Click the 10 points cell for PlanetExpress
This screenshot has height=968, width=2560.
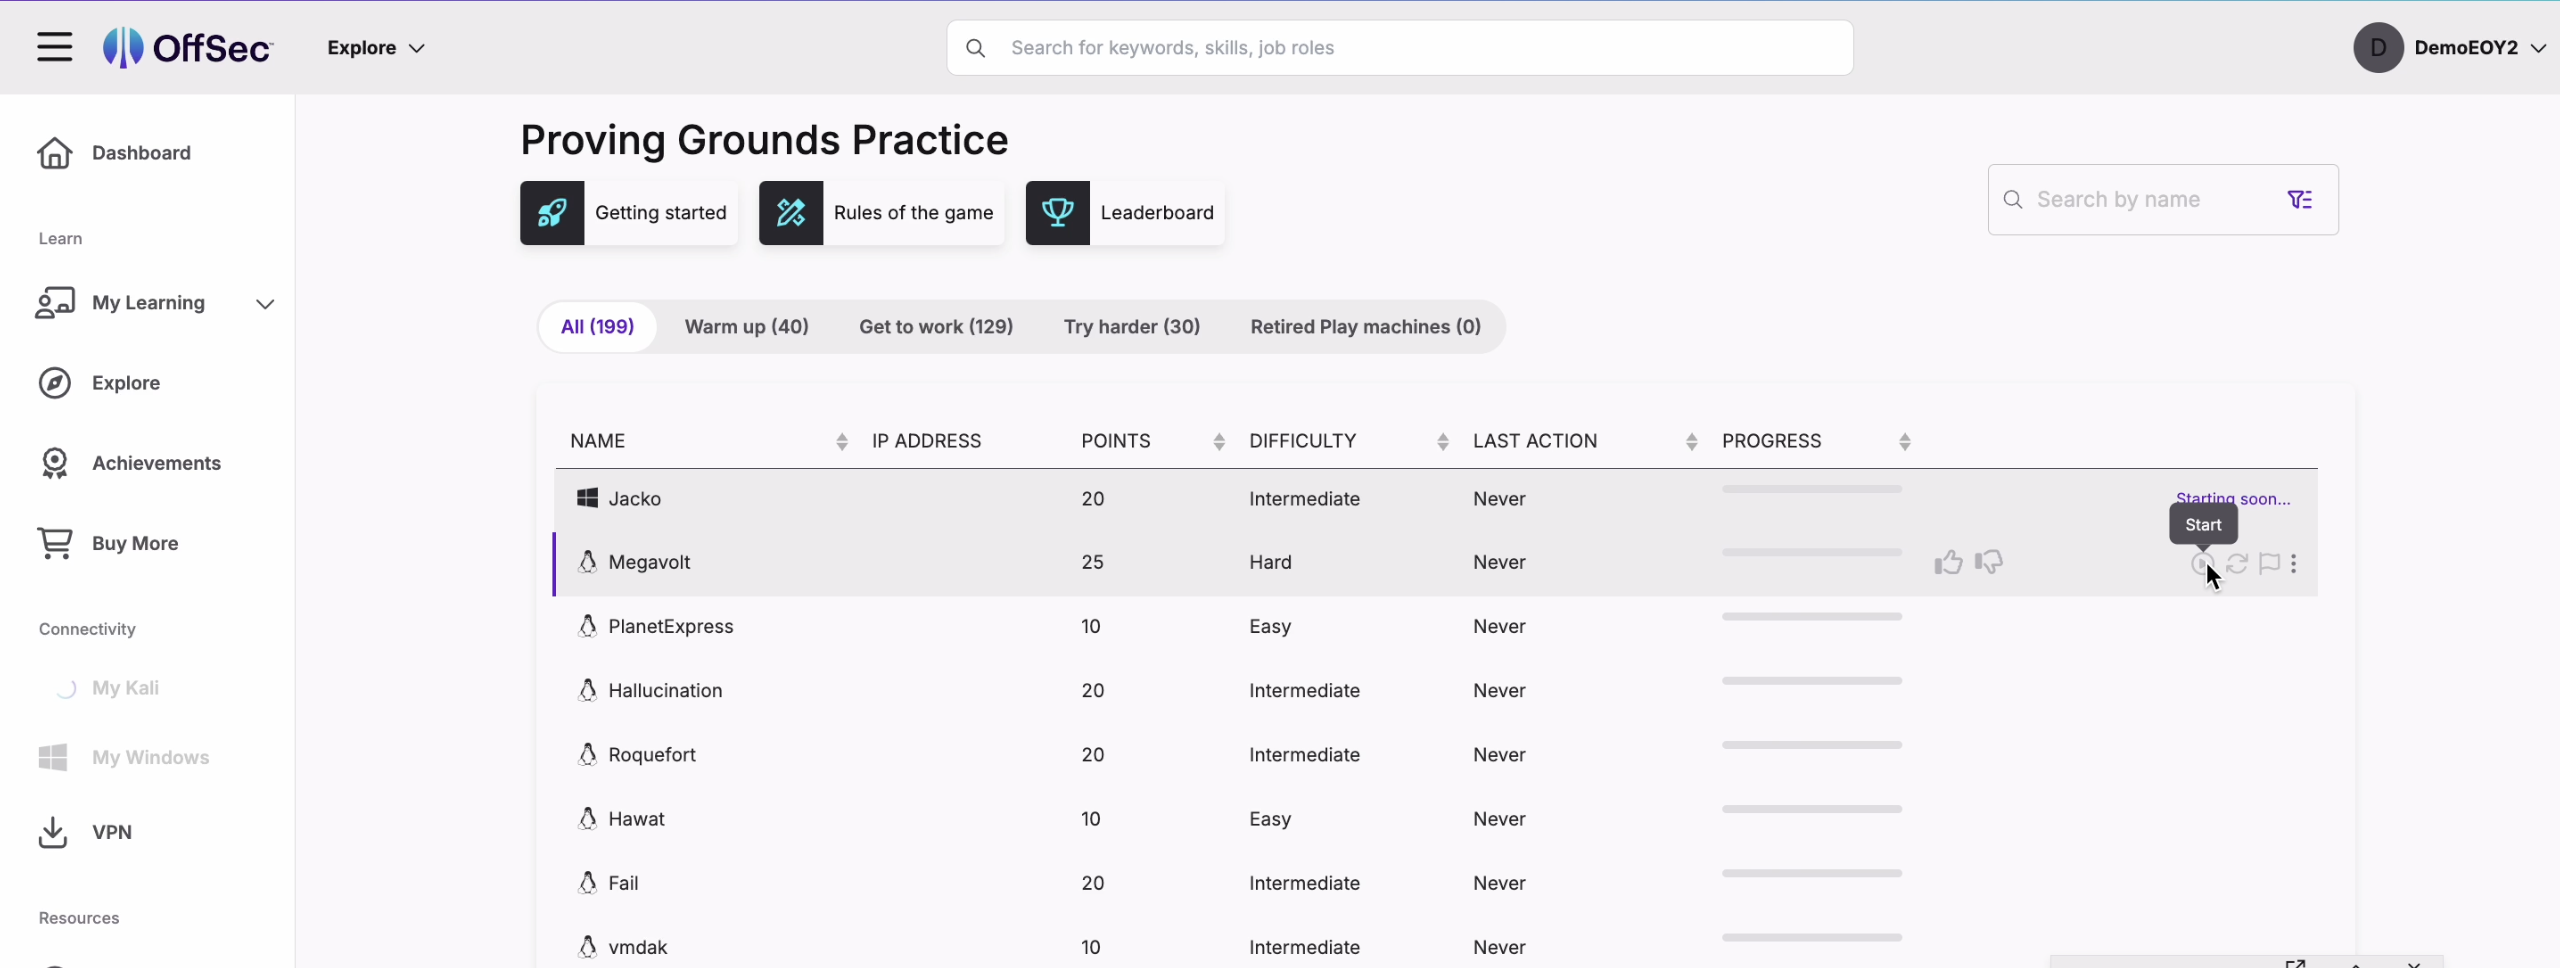pos(1091,626)
